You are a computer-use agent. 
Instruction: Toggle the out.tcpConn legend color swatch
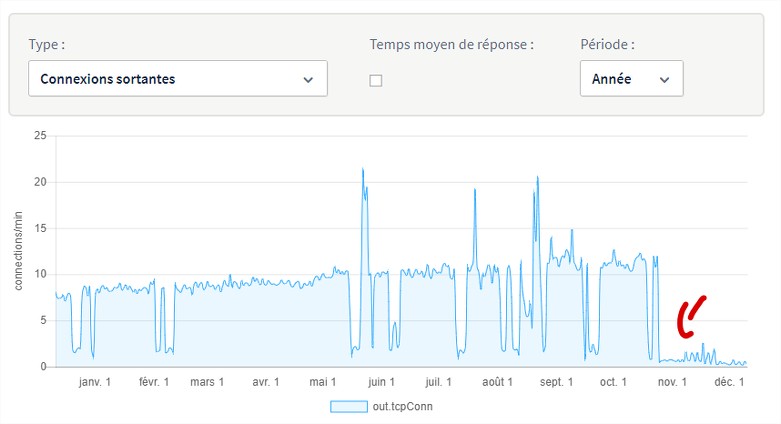coord(349,407)
